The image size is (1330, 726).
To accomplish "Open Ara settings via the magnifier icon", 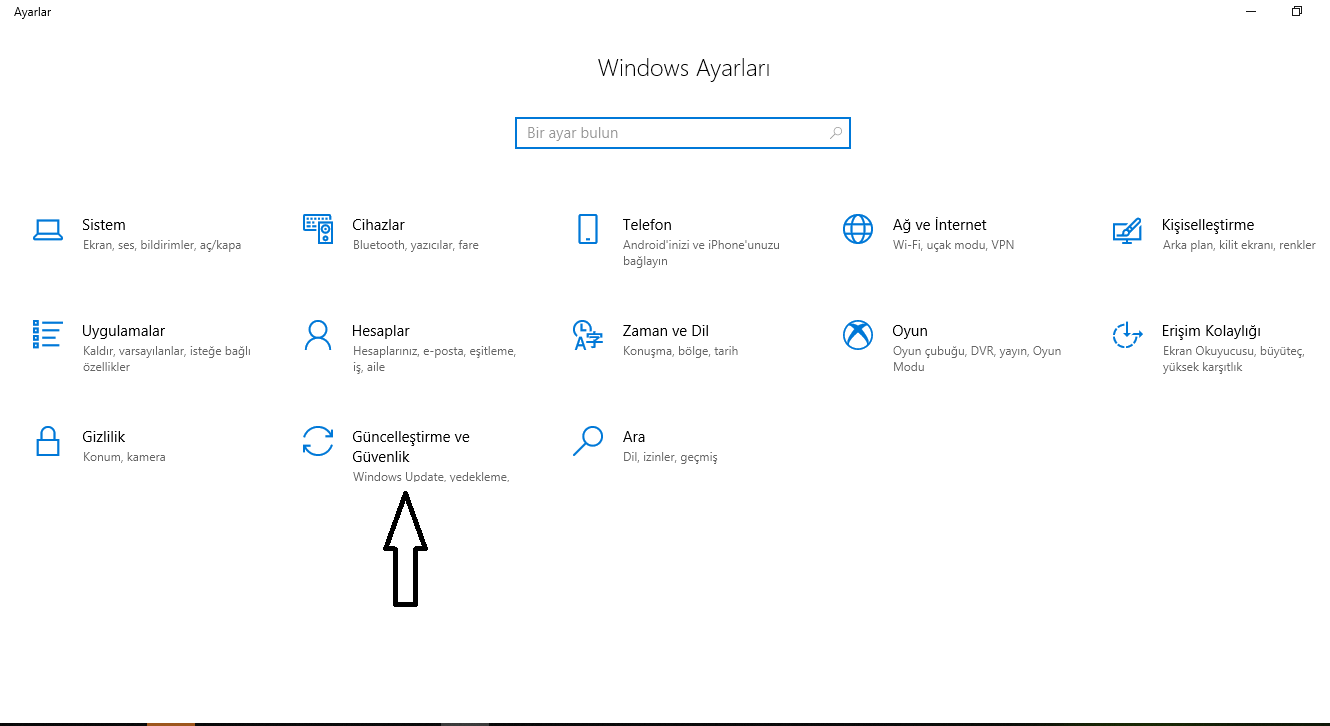I will click(588, 441).
